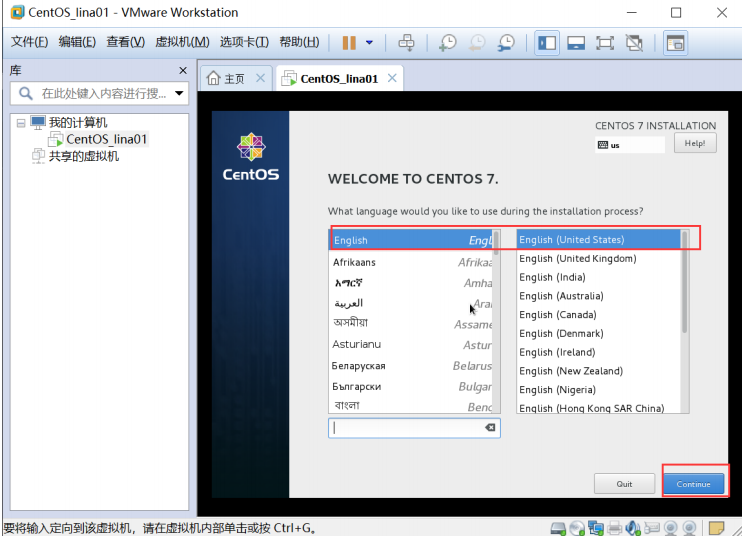Viewport: 742px width, 536px height.
Task: Select Български in the language list
Action: [x=411, y=386]
